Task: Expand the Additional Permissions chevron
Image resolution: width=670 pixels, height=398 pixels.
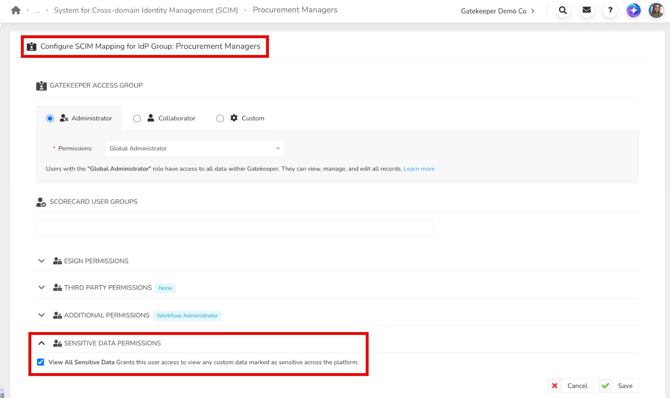Action: coord(41,315)
